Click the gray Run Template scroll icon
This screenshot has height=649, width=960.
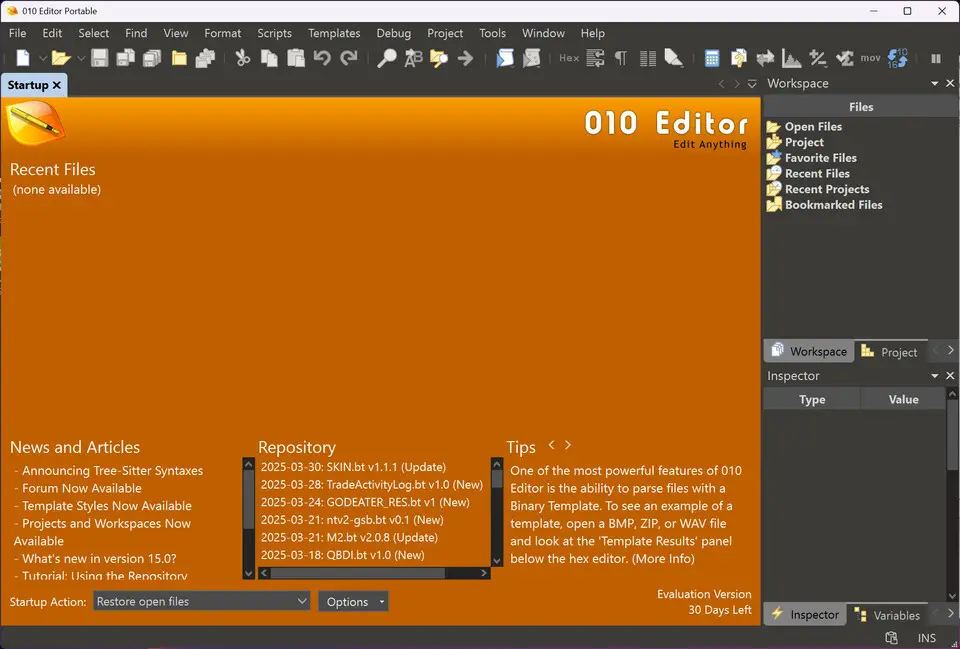coord(531,58)
